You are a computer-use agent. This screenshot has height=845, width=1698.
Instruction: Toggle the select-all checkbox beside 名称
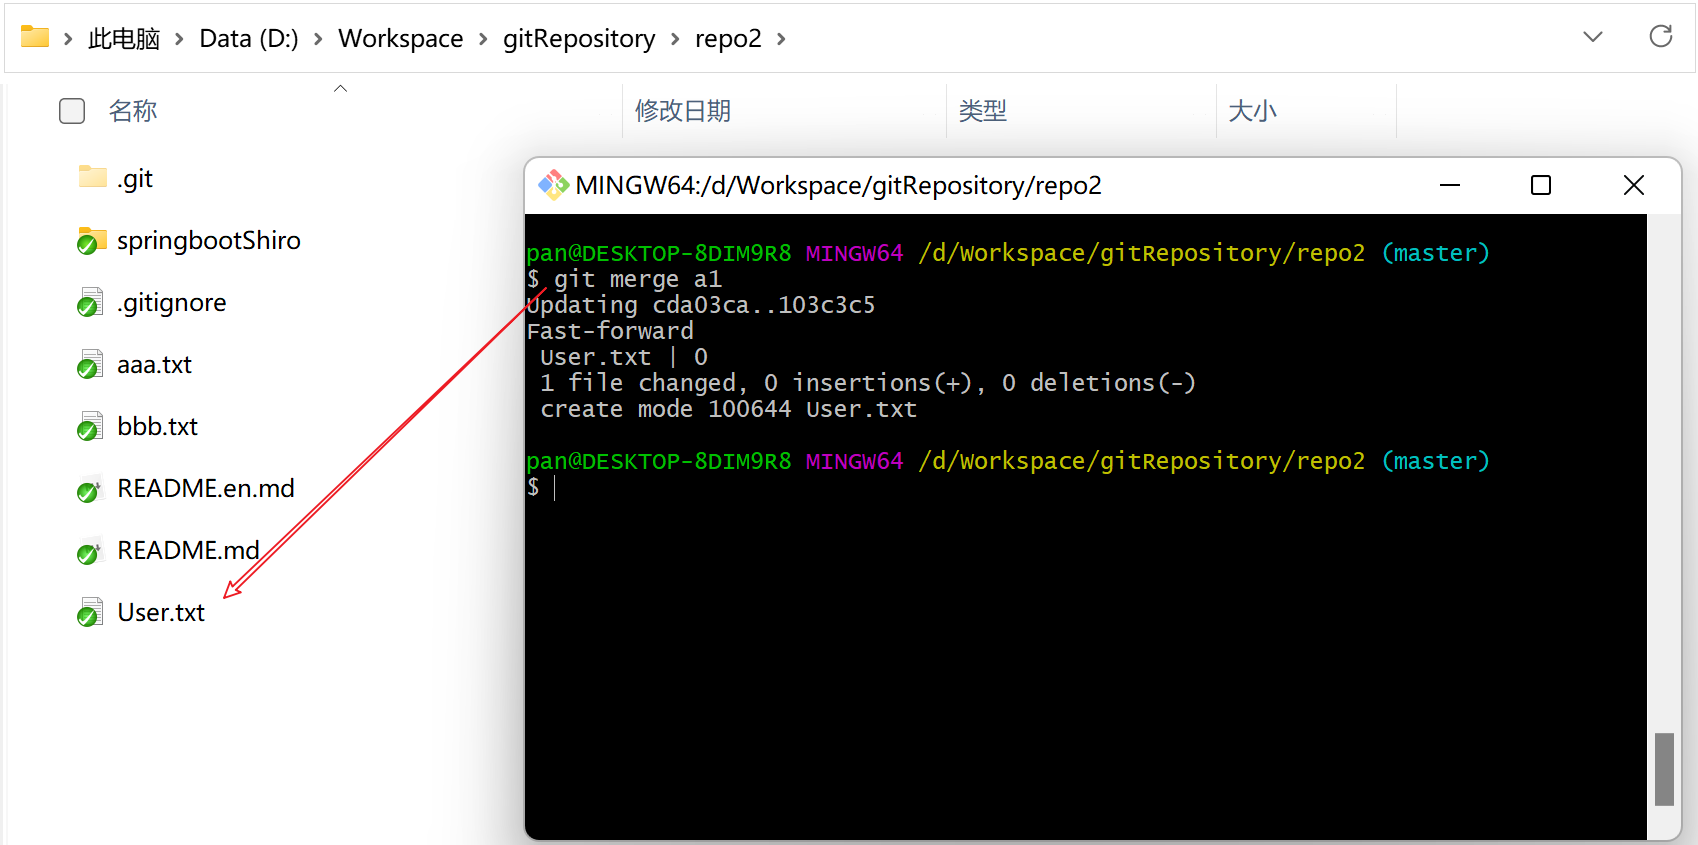72,111
